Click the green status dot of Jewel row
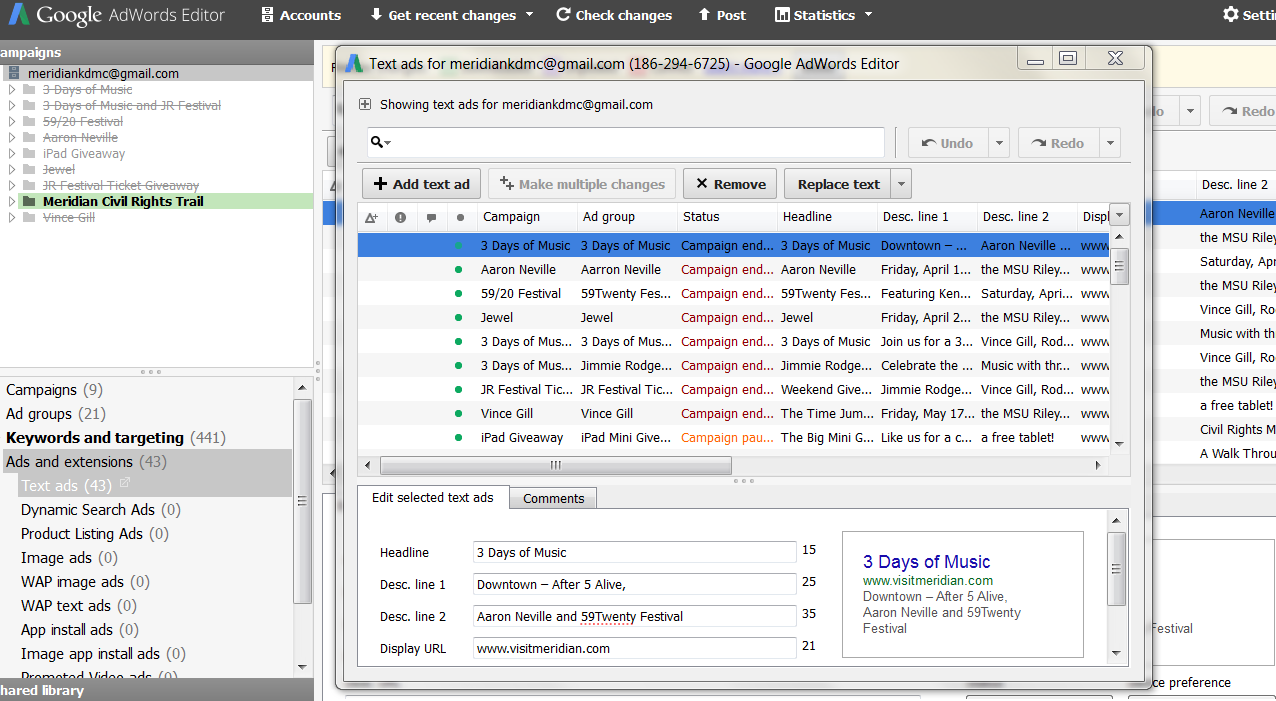The height and width of the screenshot is (701, 1276). click(x=459, y=318)
